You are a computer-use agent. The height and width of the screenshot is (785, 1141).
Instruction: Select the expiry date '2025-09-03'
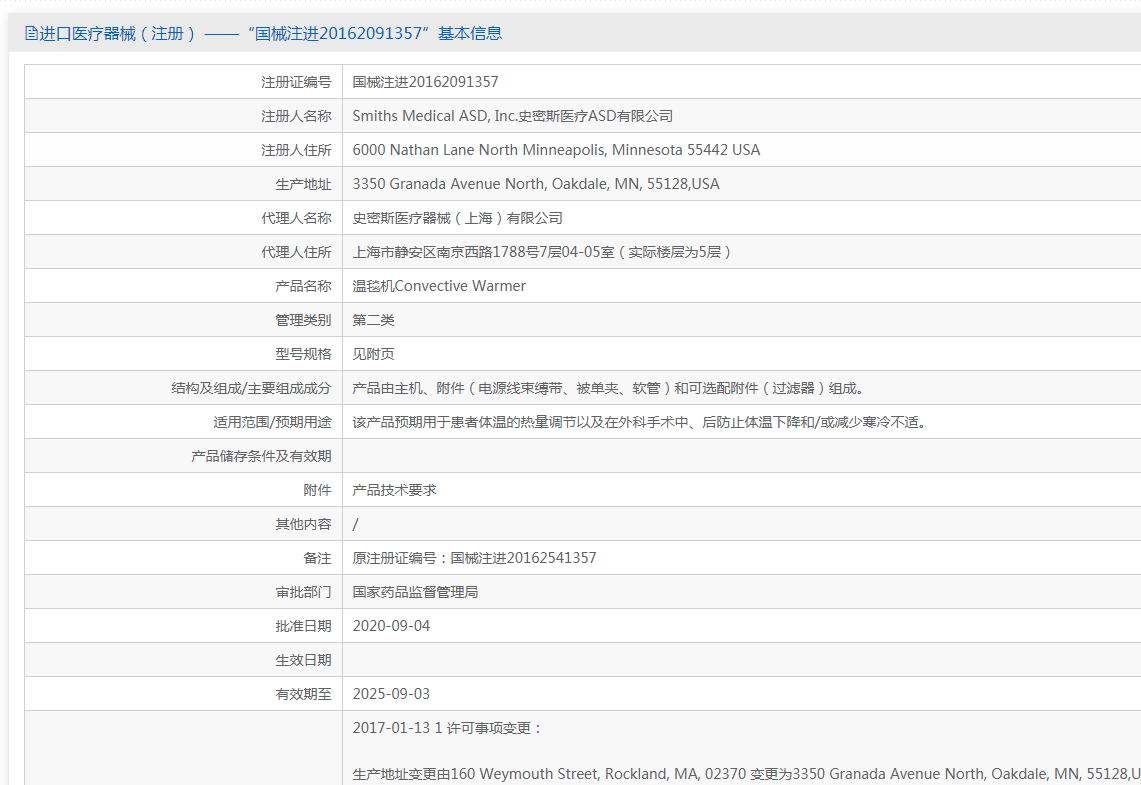[391, 694]
